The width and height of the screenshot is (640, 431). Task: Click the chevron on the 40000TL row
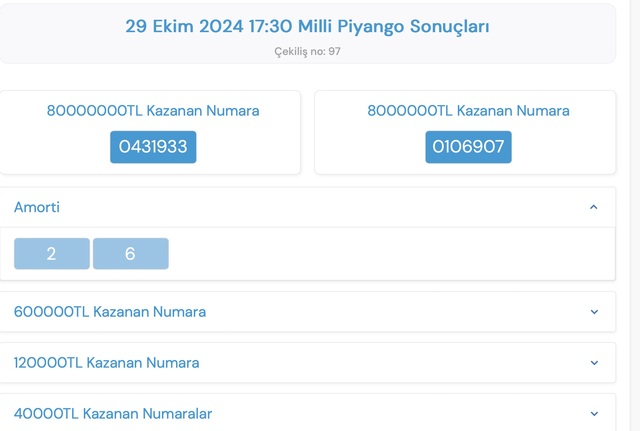[x=594, y=413]
